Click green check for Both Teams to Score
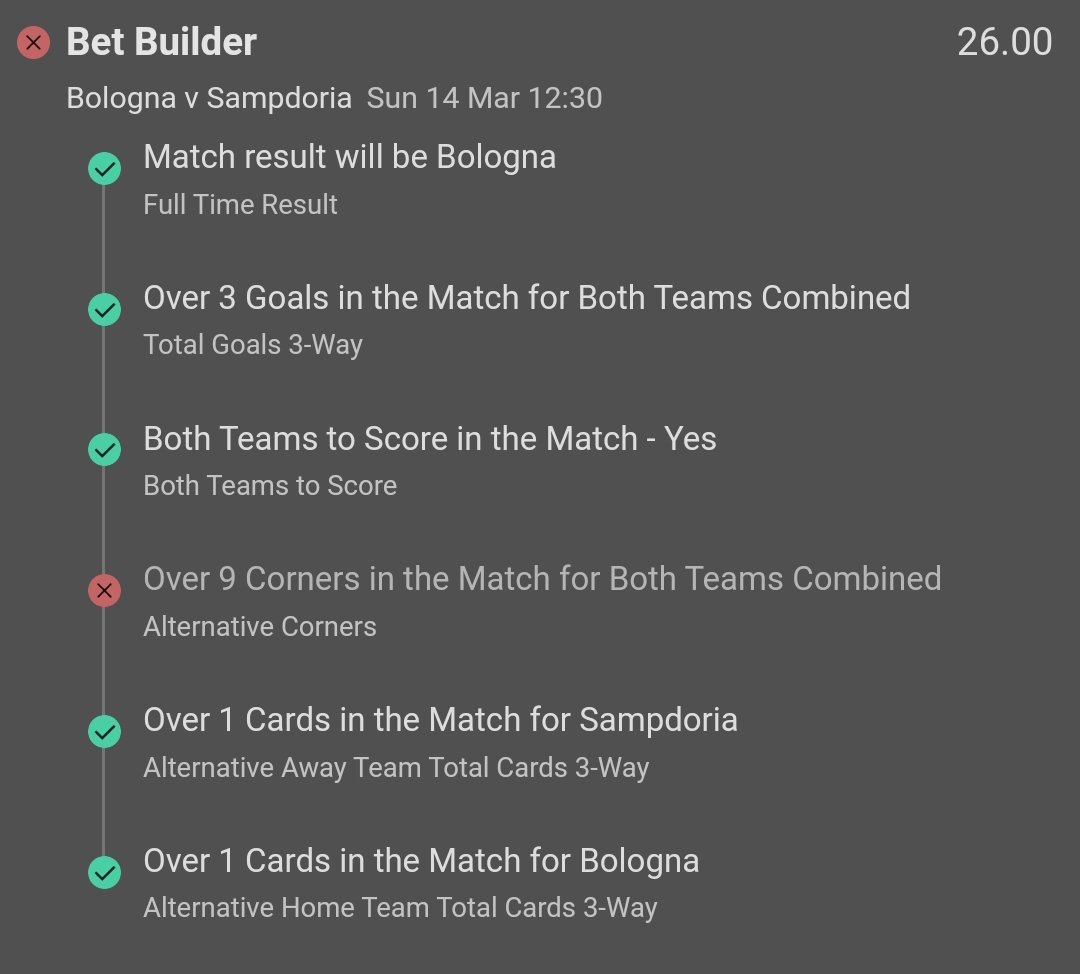 (104, 451)
